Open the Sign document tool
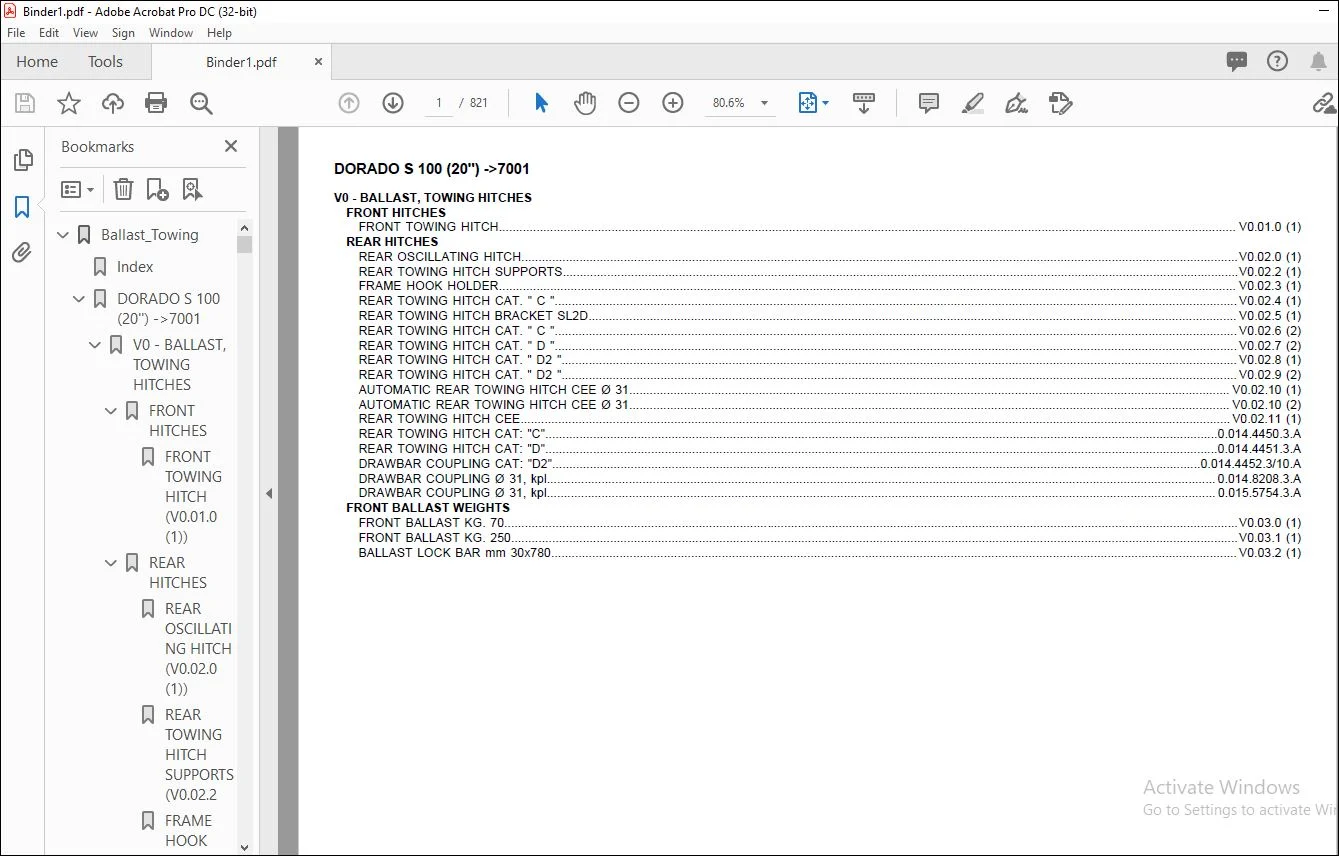The width and height of the screenshot is (1339, 856). (x=1017, y=103)
